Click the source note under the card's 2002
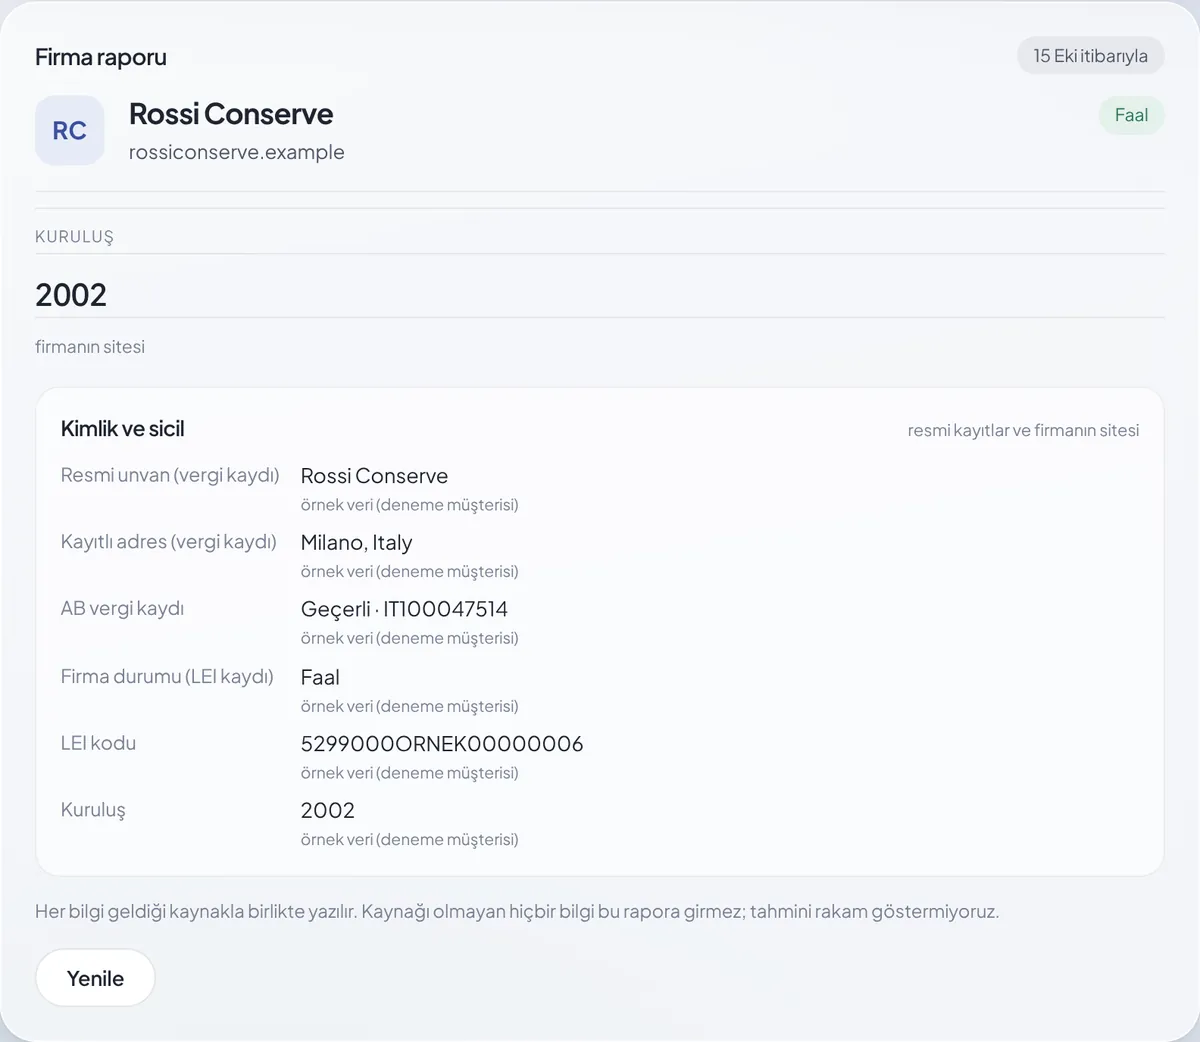This screenshot has width=1200, height=1042. click(409, 840)
